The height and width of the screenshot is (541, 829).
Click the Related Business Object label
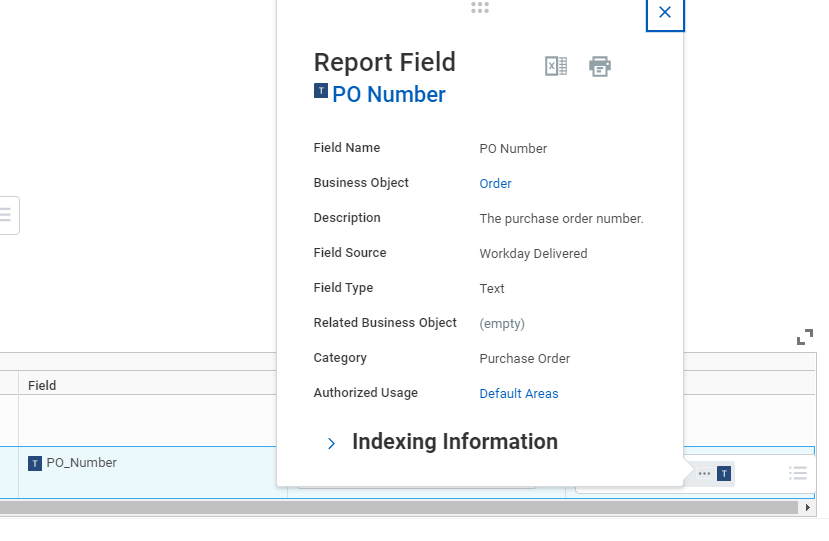(385, 323)
